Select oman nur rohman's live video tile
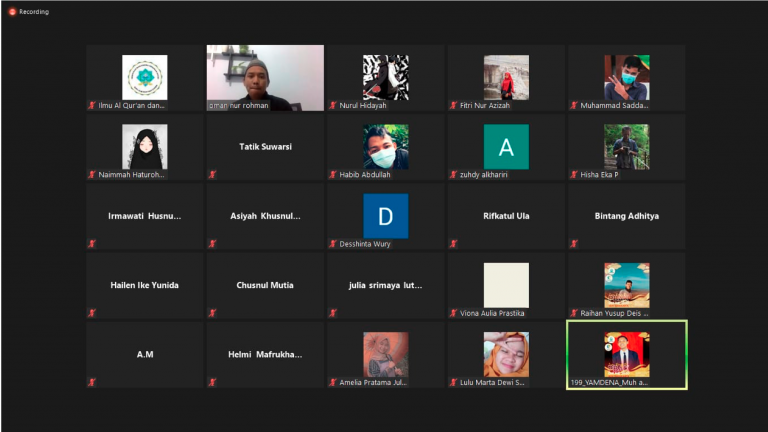 [x=265, y=77]
